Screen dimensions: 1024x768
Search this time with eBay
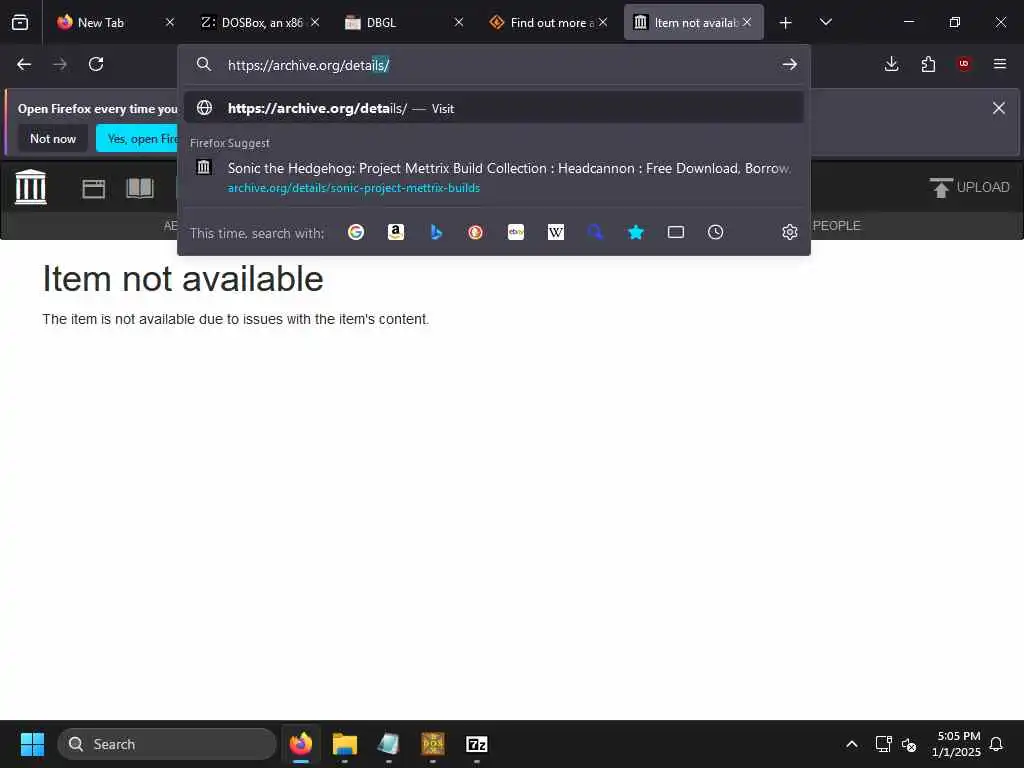click(x=516, y=232)
